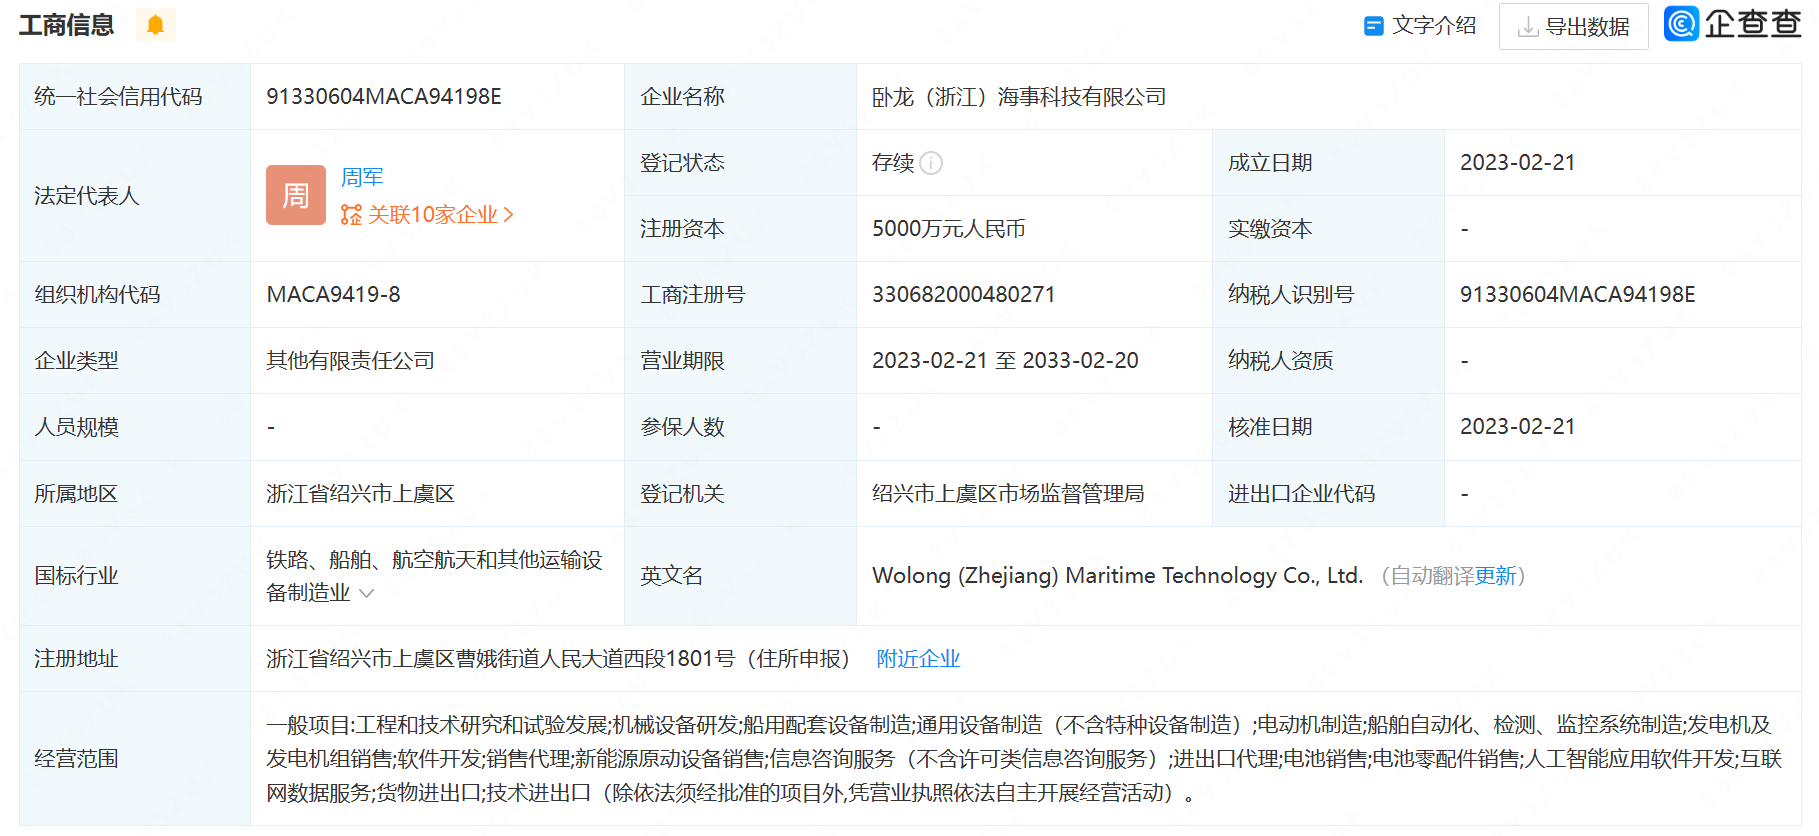The image size is (1819, 836).
Task: Click the orange bell alert icon
Action: 155,25
